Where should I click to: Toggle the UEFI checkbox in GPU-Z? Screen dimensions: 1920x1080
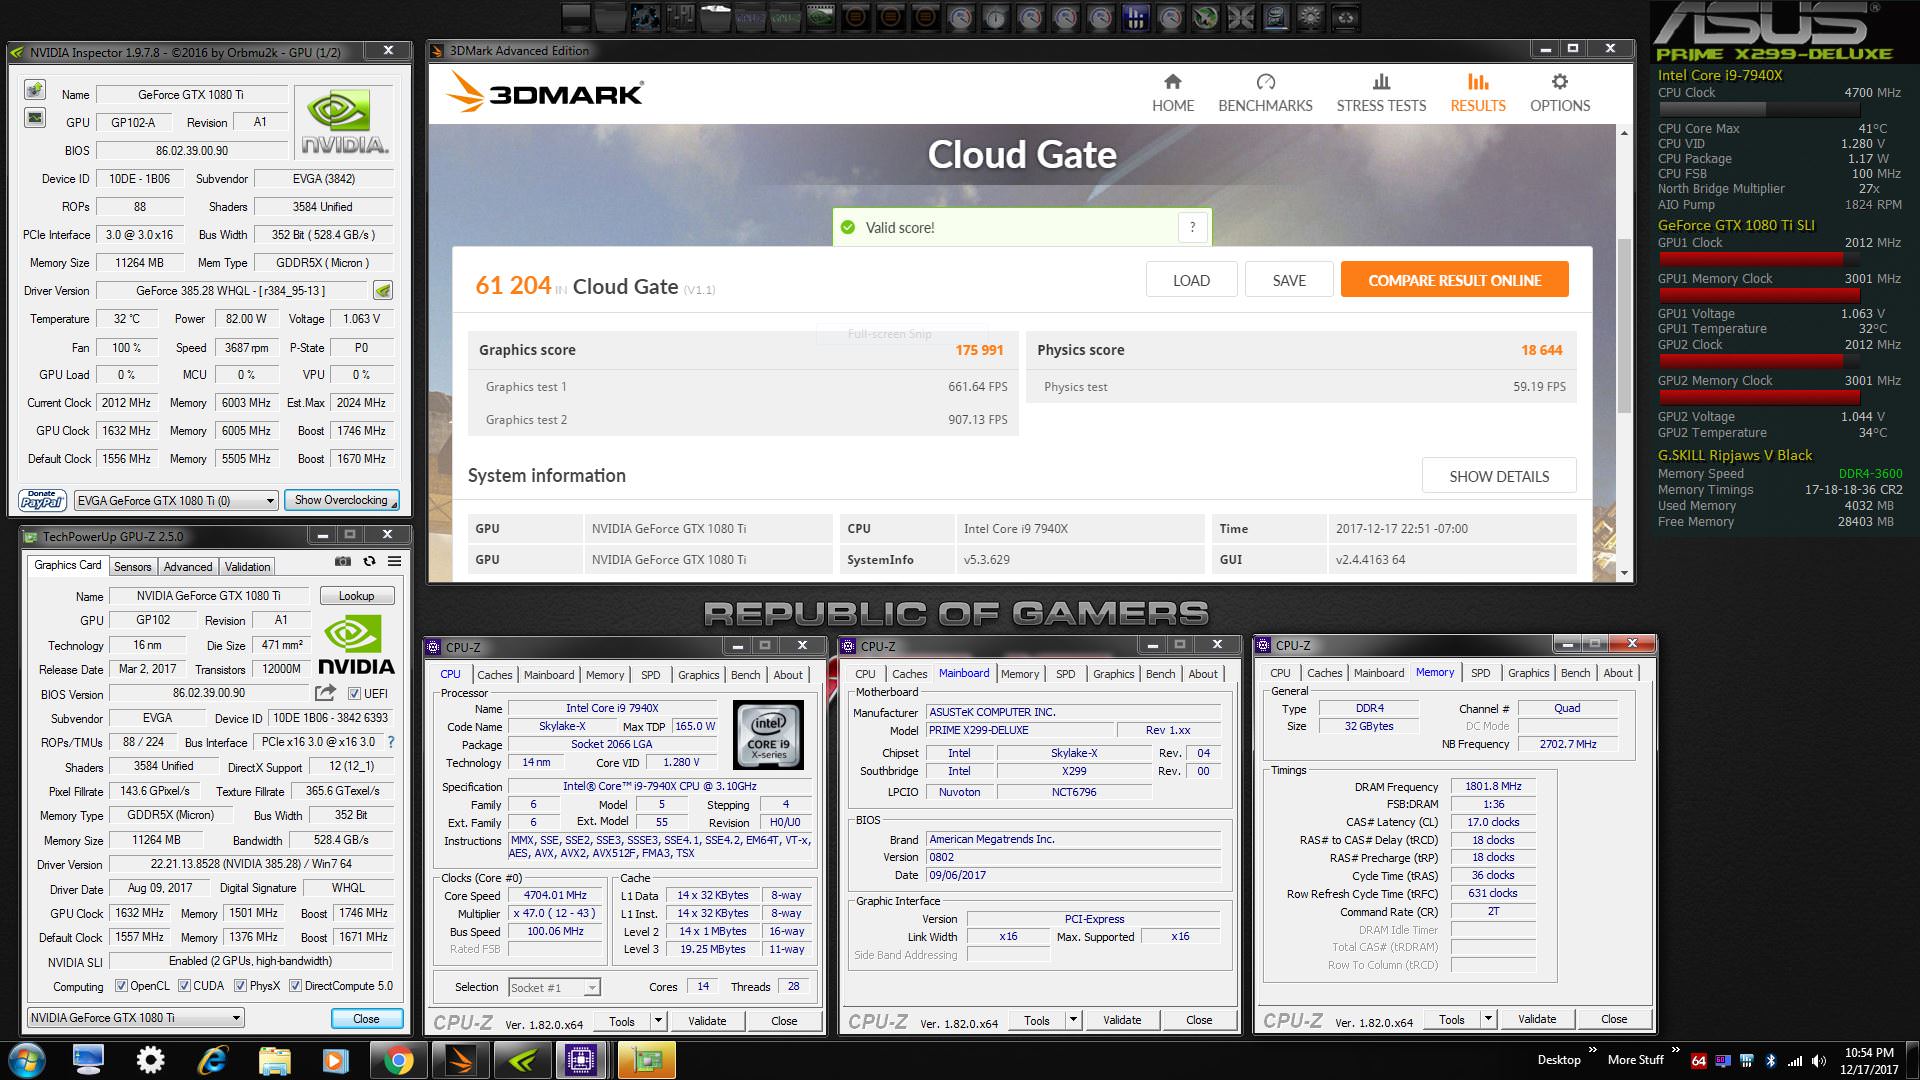click(354, 693)
